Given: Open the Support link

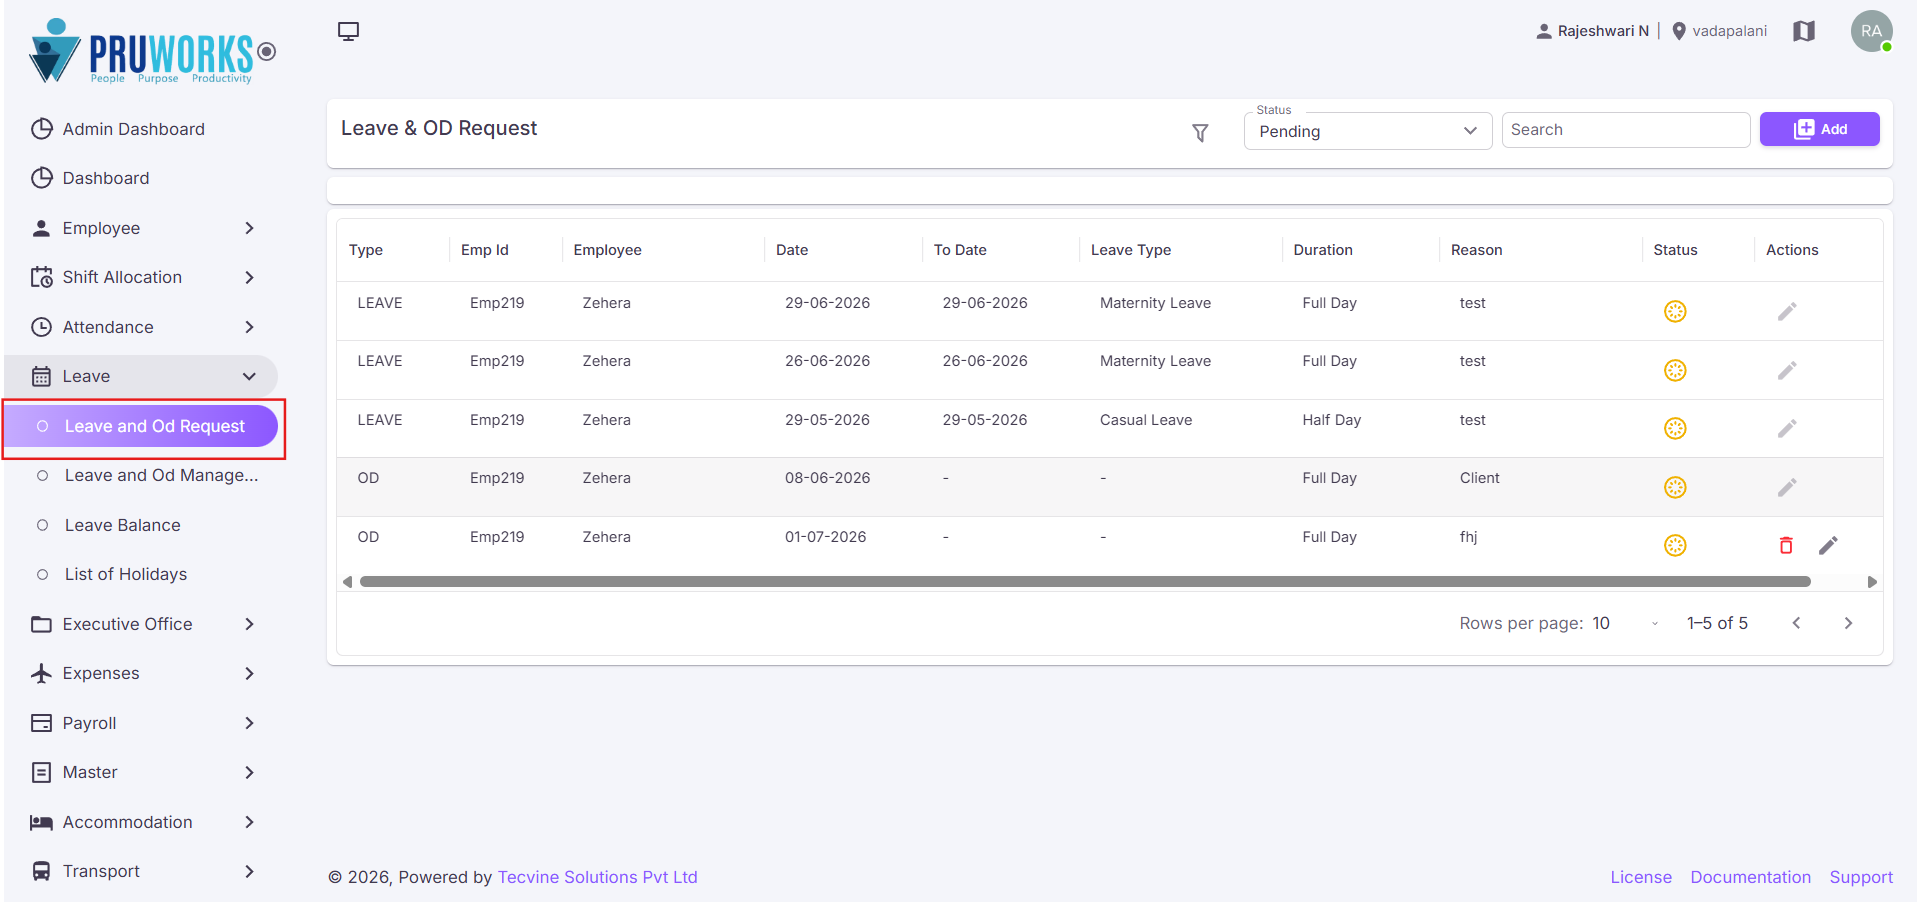Looking at the screenshot, I should (1861, 877).
